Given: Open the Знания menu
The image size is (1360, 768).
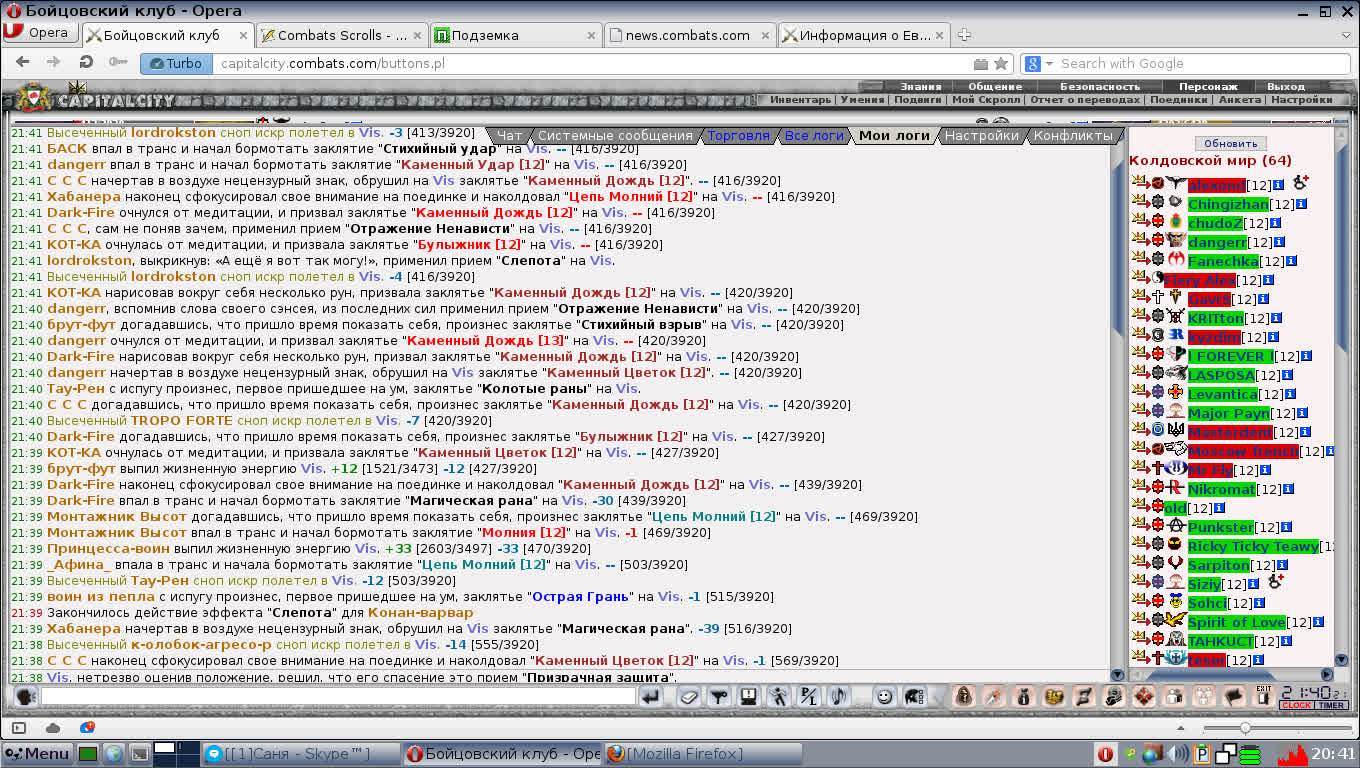Looking at the screenshot, I should click(x=920, y=87).
